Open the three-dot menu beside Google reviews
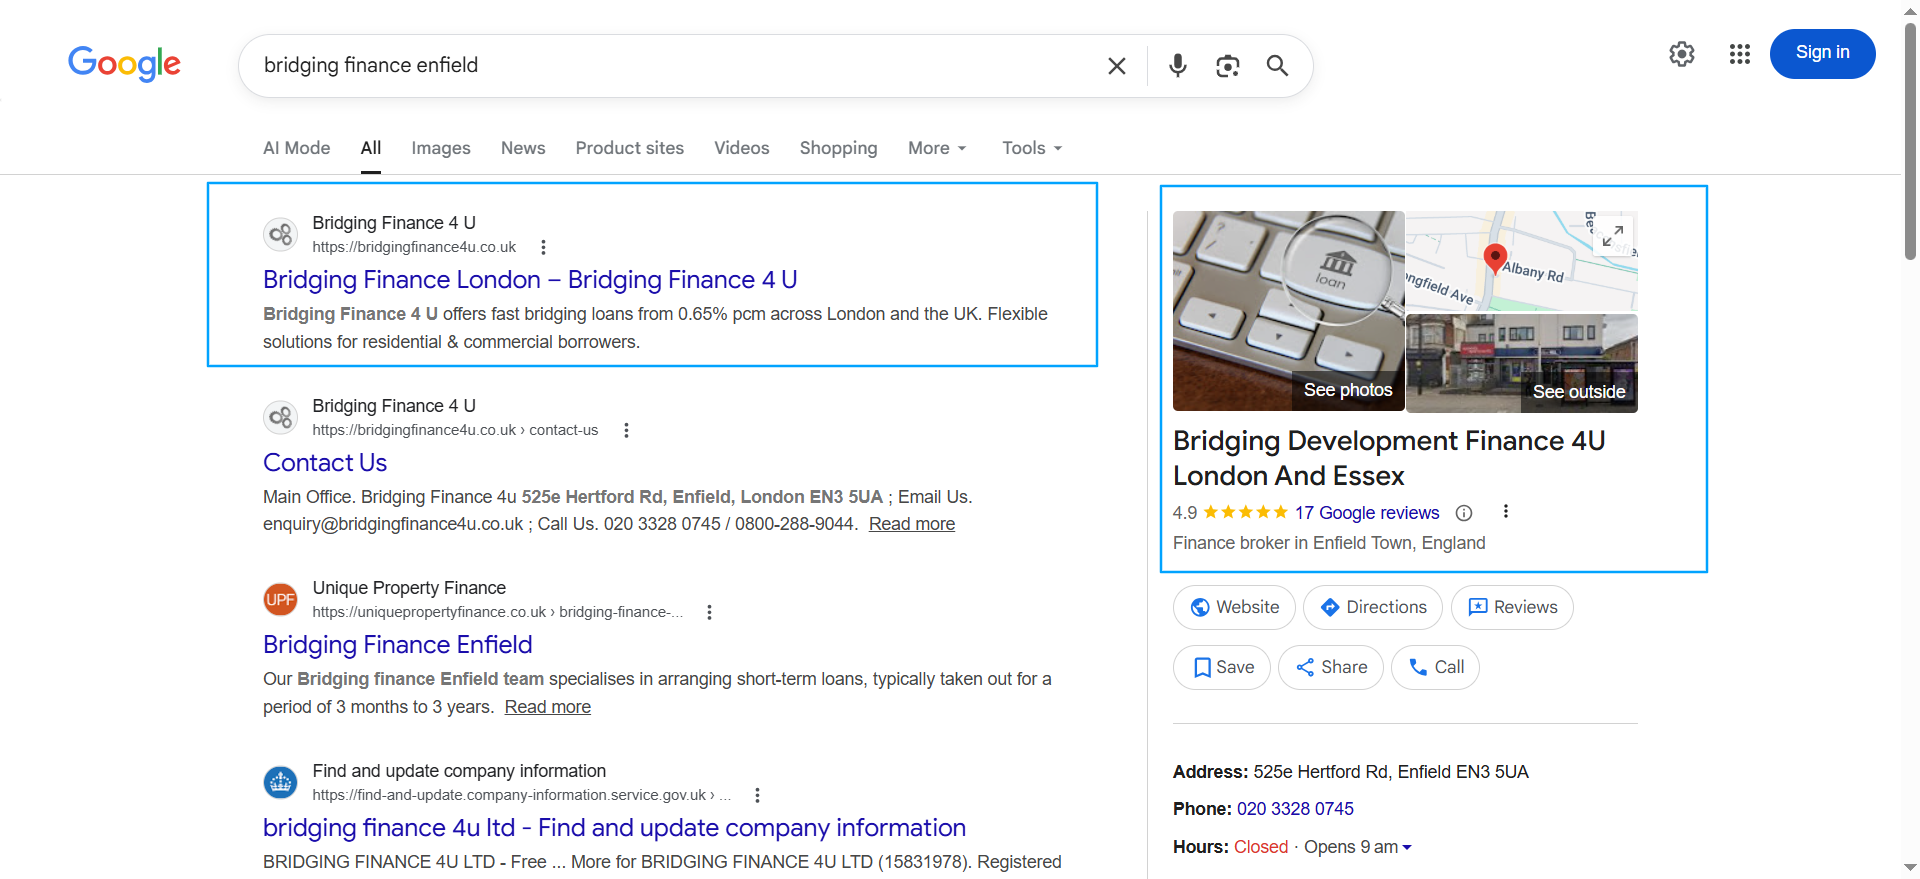Viewport: 1920px width, 879px height. (1506, 512)
